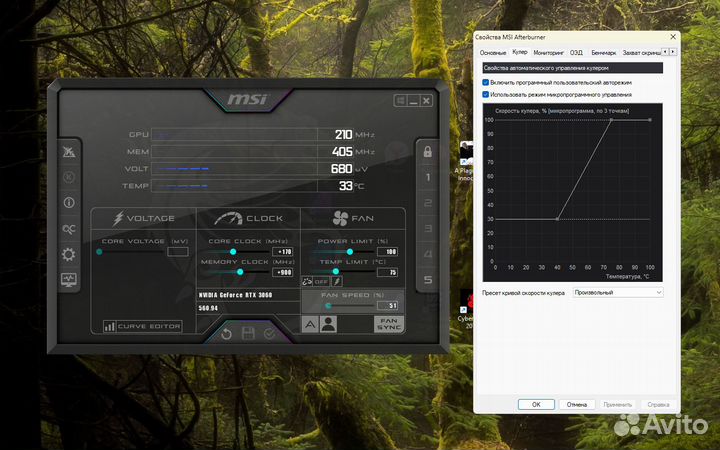Image resolution: width=720 pixels, height=450 pixels.
Task: Reset settings with the circular arrow icon
Action: [x=226, y=334]
